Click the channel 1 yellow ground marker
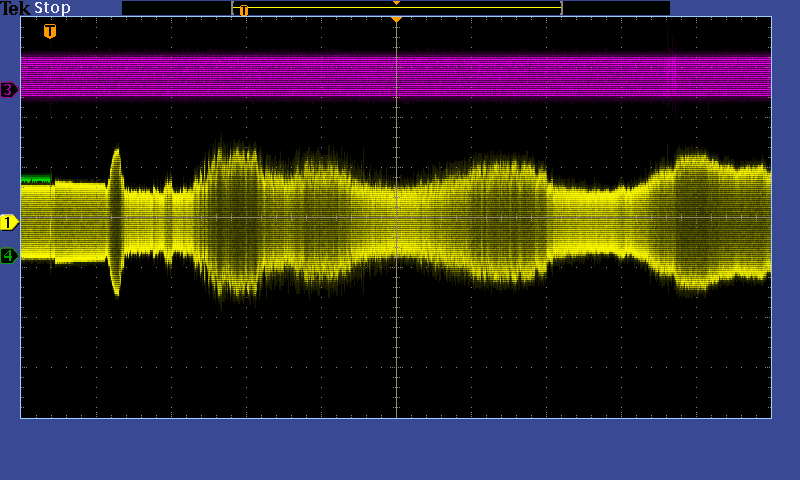This screenshot has width=800, height=480. (9, 222)
